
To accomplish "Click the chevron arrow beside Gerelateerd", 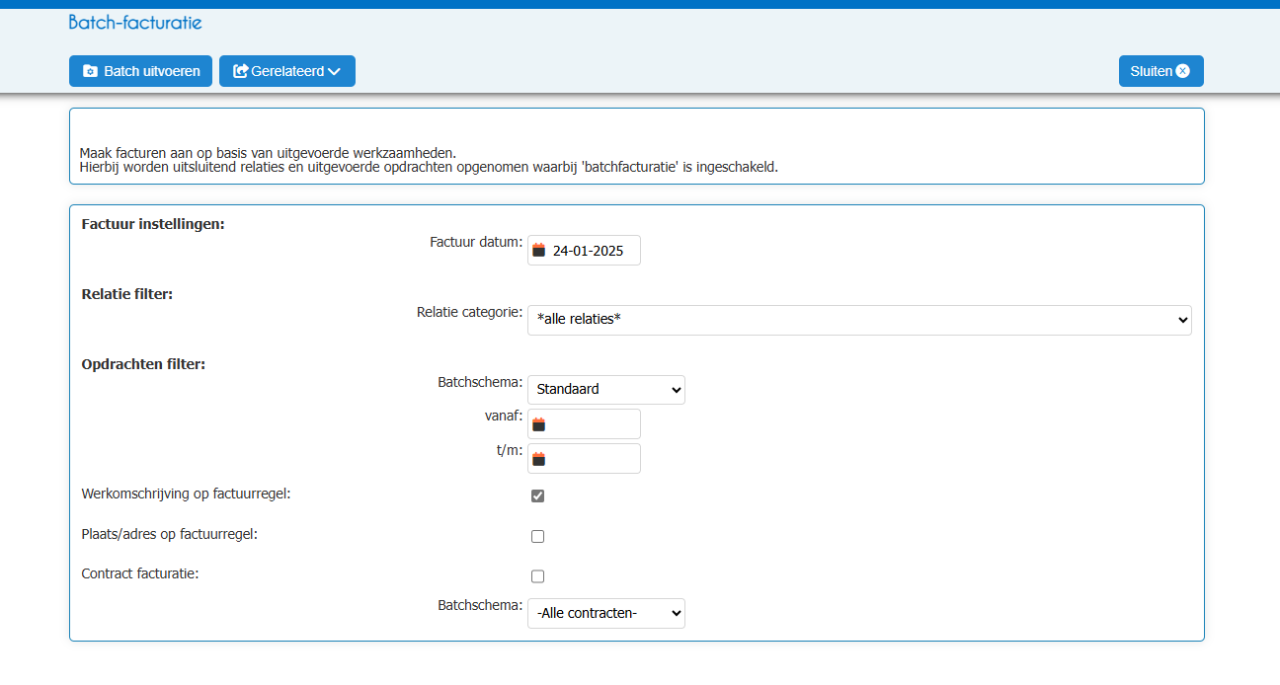I will click(x=334, y=72).
